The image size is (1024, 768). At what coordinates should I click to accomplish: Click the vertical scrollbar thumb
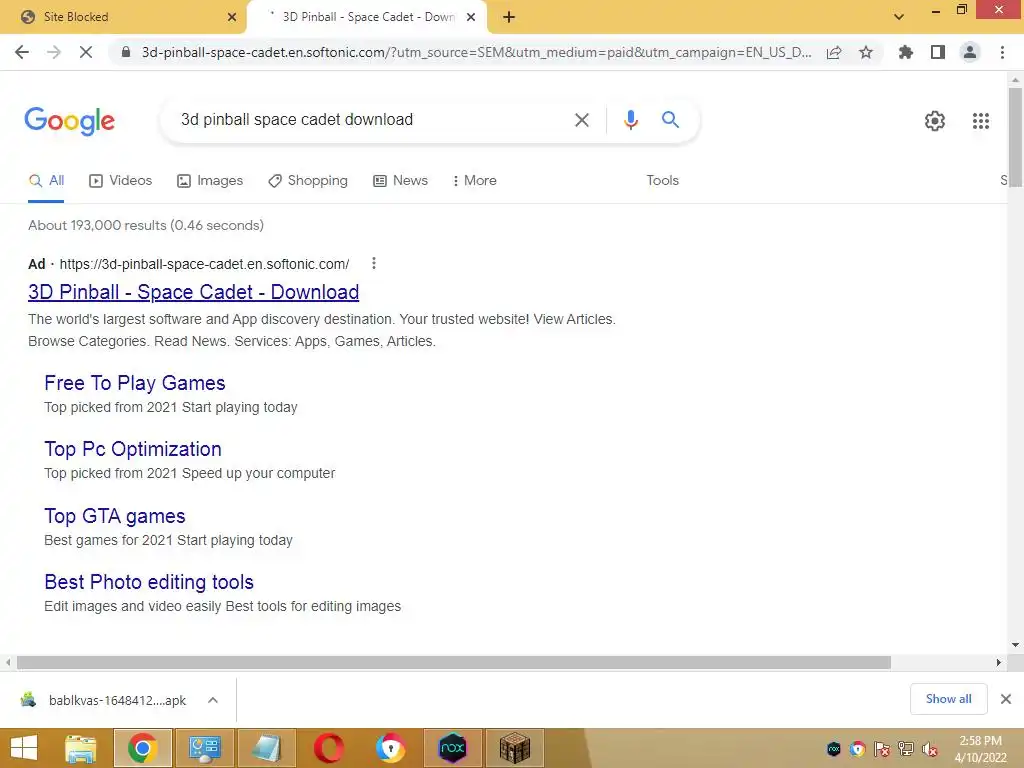click(x=1015, y=136)
